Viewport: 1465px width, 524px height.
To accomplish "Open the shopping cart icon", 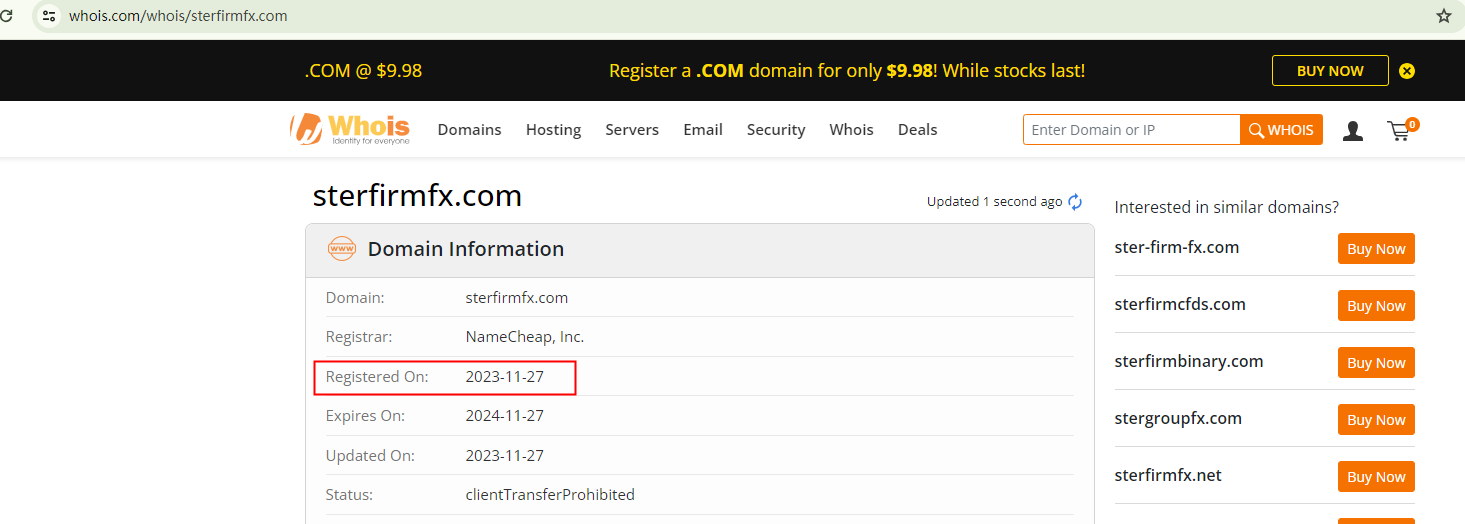I will pyautogui.click(x=1401, y=129).
